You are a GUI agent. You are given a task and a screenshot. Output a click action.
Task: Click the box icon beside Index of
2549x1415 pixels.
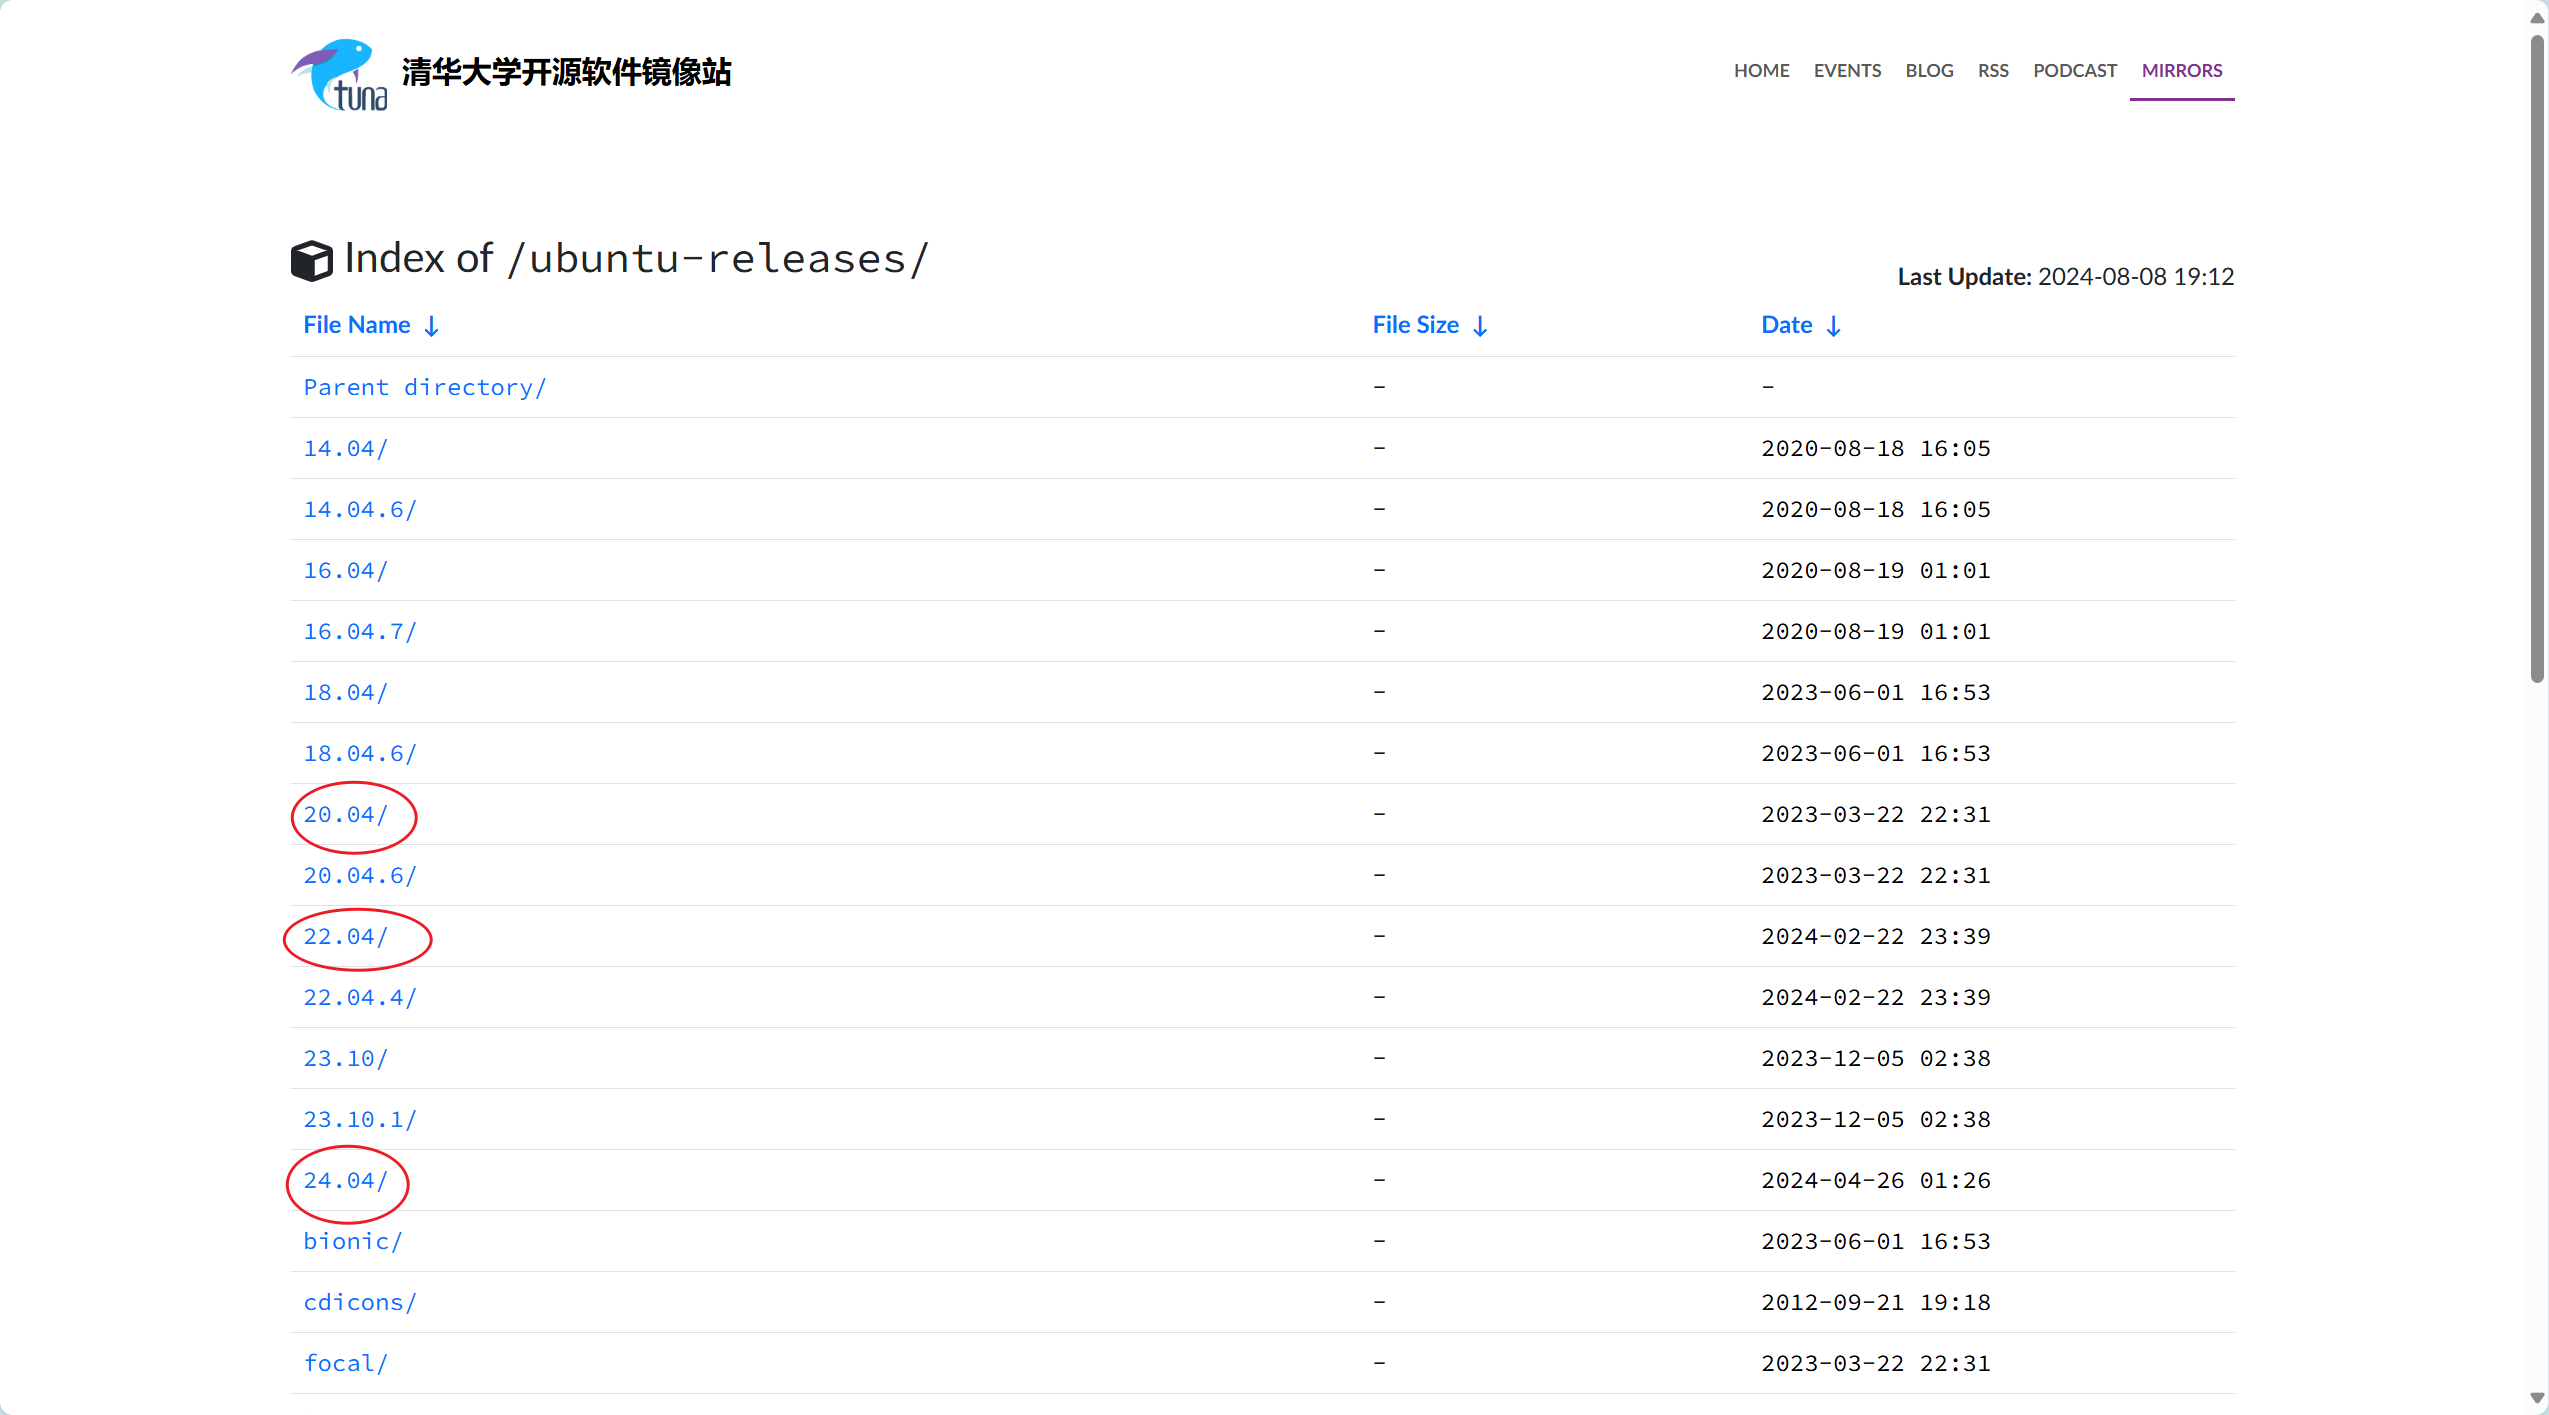pos(311,260)
